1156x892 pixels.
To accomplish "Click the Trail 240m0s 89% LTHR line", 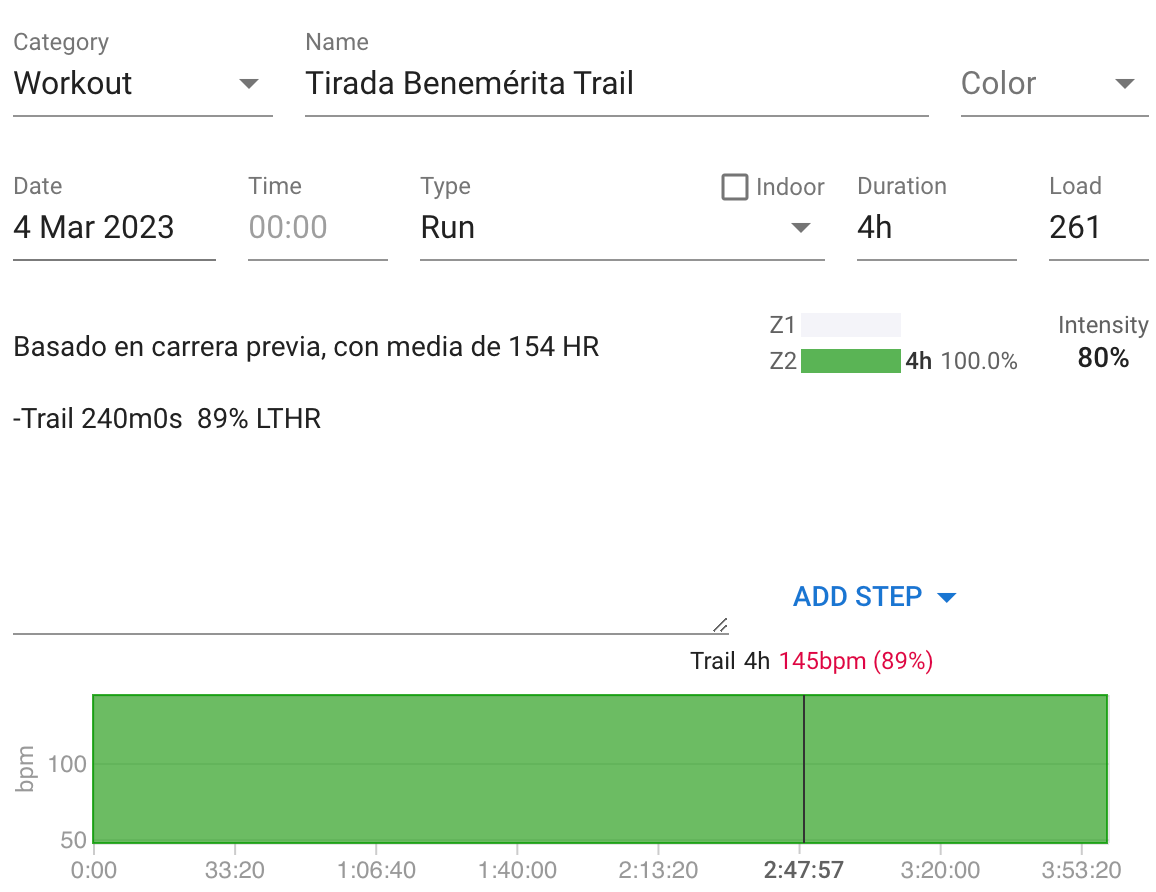I will coord(167,419).
